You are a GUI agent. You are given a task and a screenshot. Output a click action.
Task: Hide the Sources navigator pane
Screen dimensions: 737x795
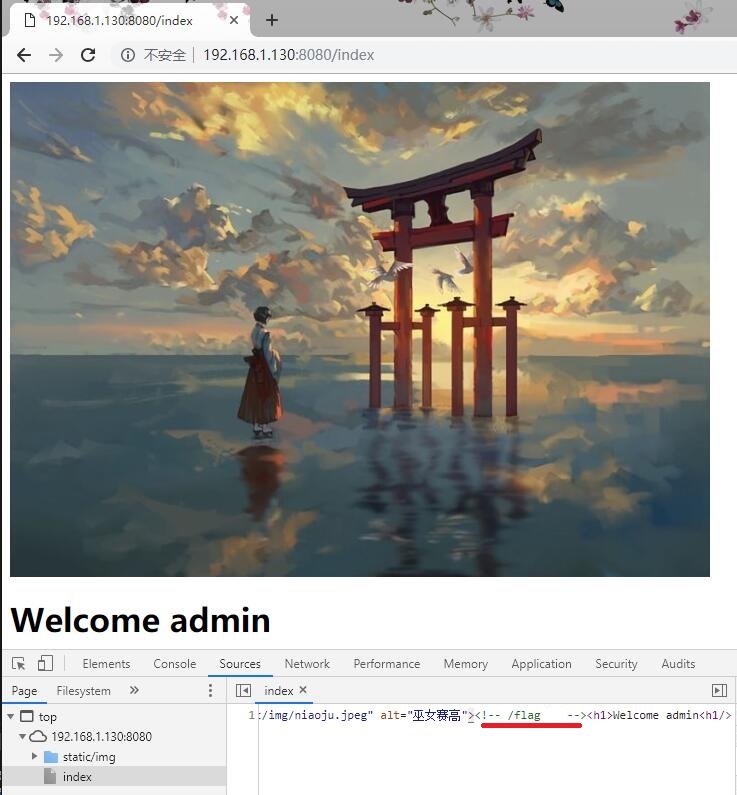point(243,690)
